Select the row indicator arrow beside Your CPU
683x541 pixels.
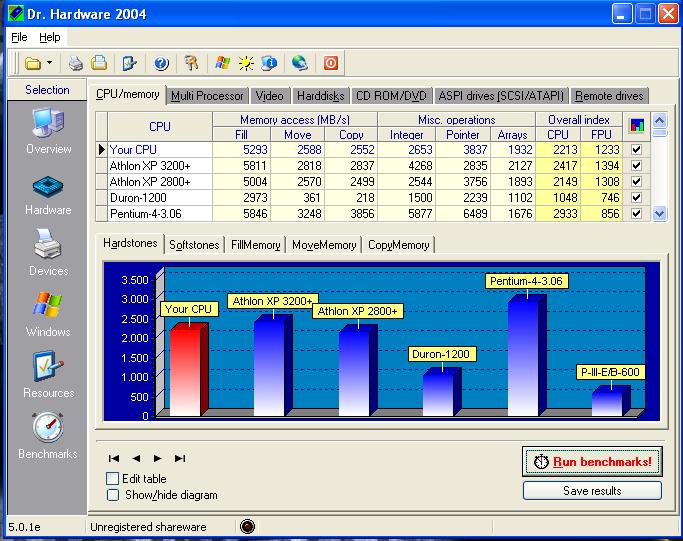point(101,149)
